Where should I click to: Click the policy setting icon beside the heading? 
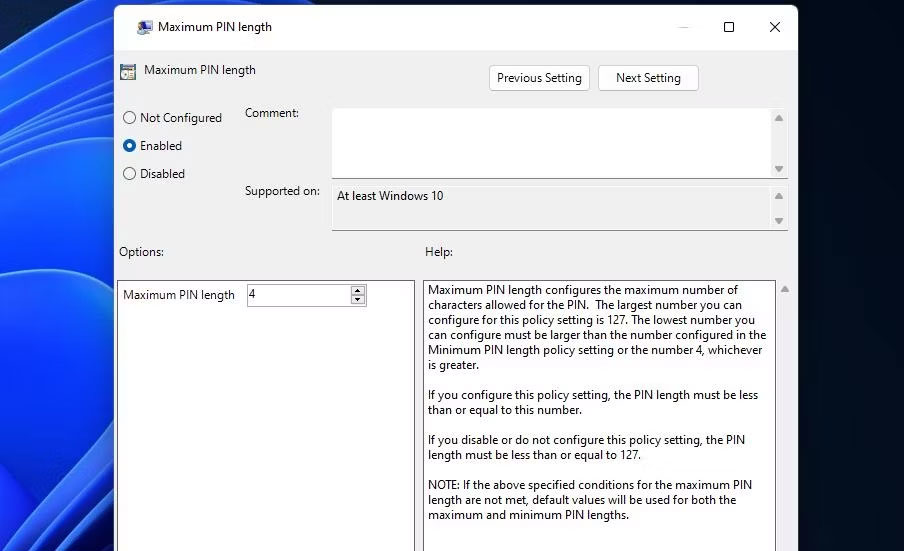(128, 71)
